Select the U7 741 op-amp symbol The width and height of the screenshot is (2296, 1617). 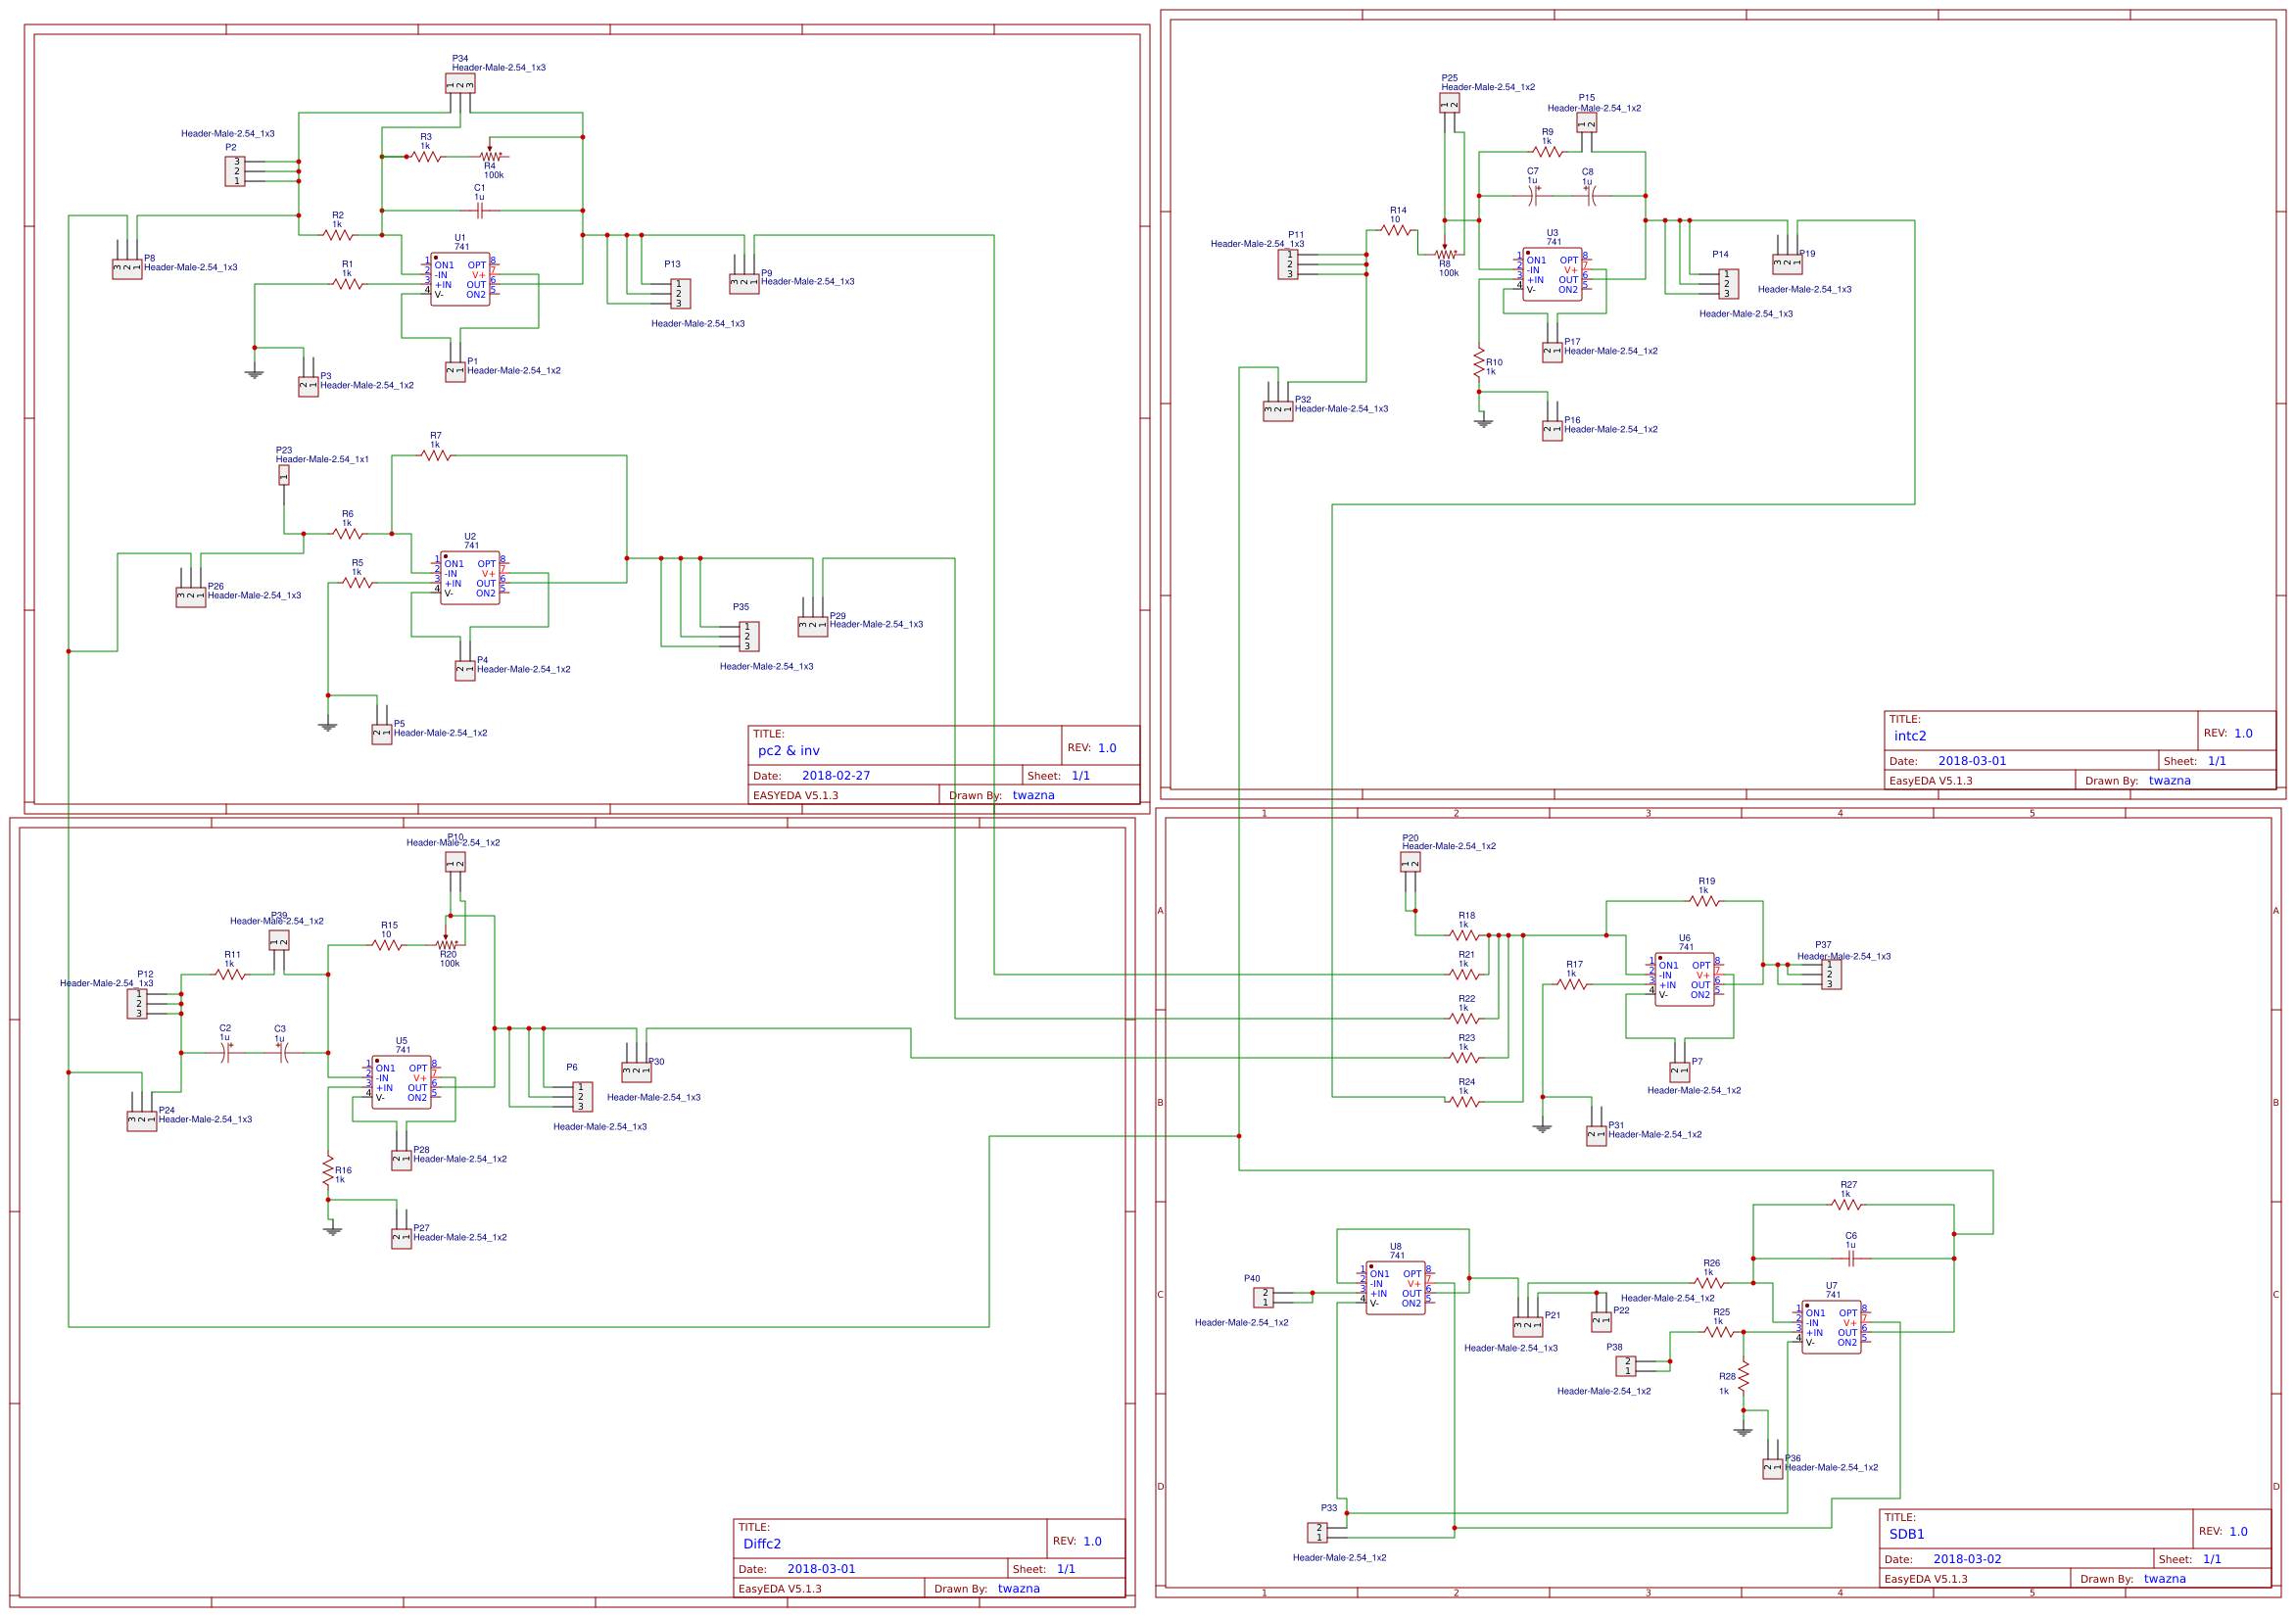pos(1831,1328)
